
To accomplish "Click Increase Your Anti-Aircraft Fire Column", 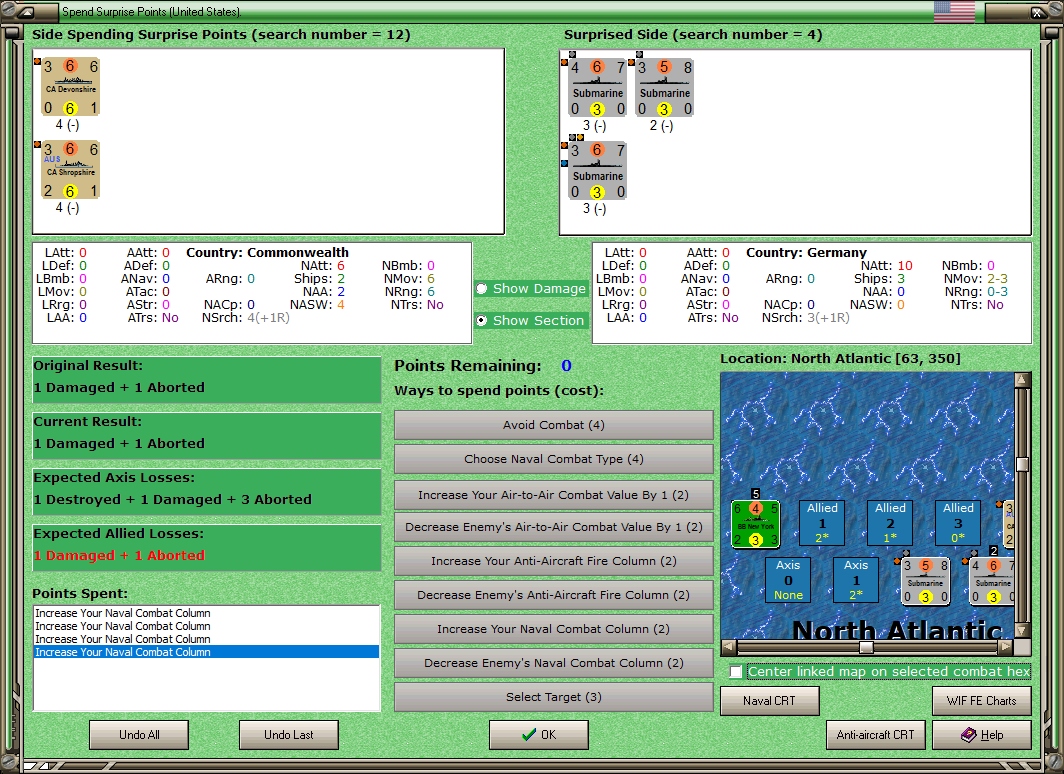I will (x=554, y=561).
